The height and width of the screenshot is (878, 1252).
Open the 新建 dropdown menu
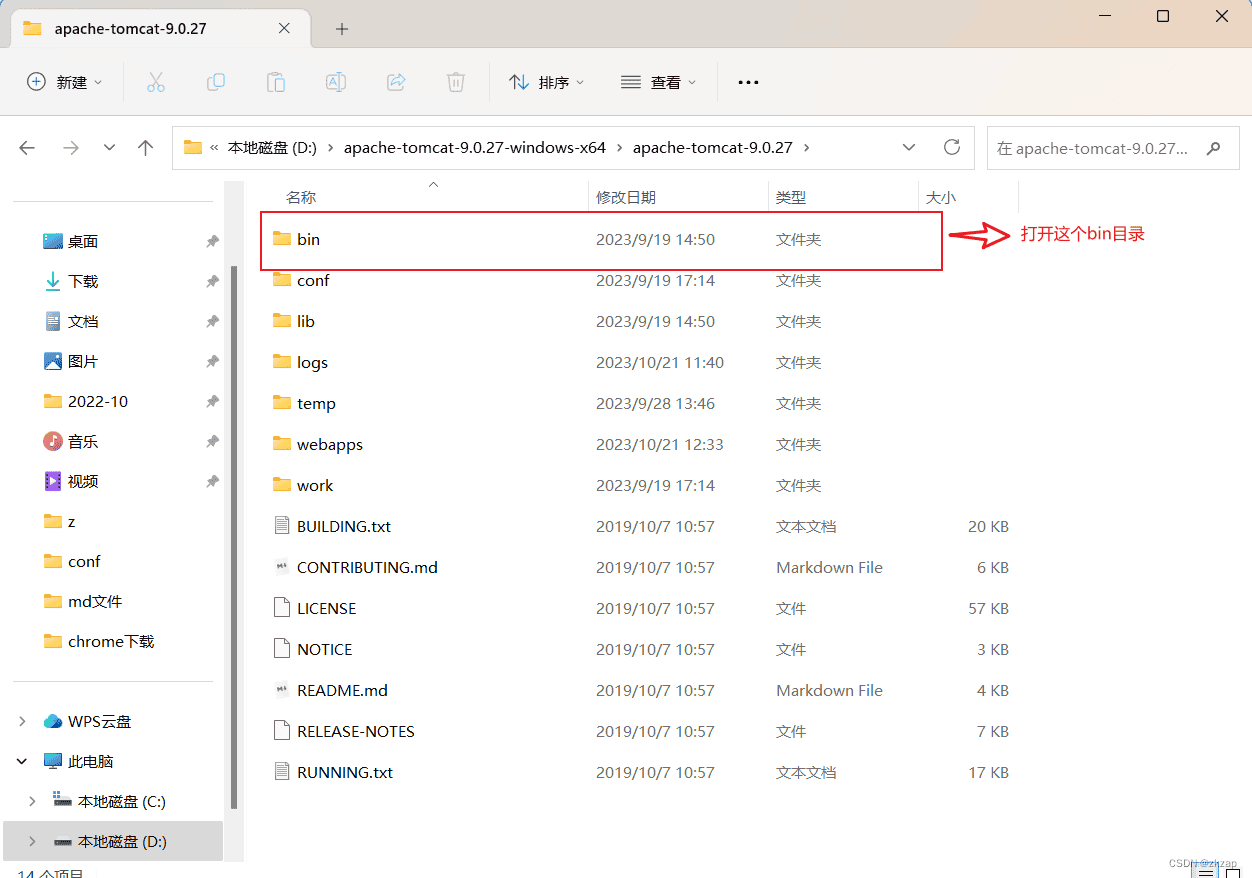coord(65,82)
